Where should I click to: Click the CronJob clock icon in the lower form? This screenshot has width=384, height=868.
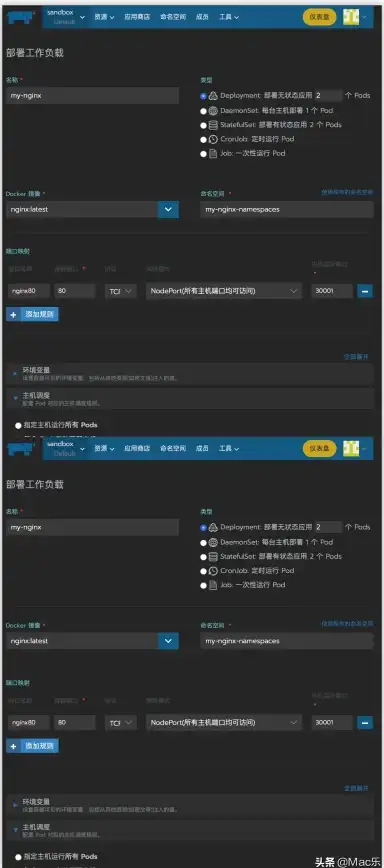click(x=214, y=571)
